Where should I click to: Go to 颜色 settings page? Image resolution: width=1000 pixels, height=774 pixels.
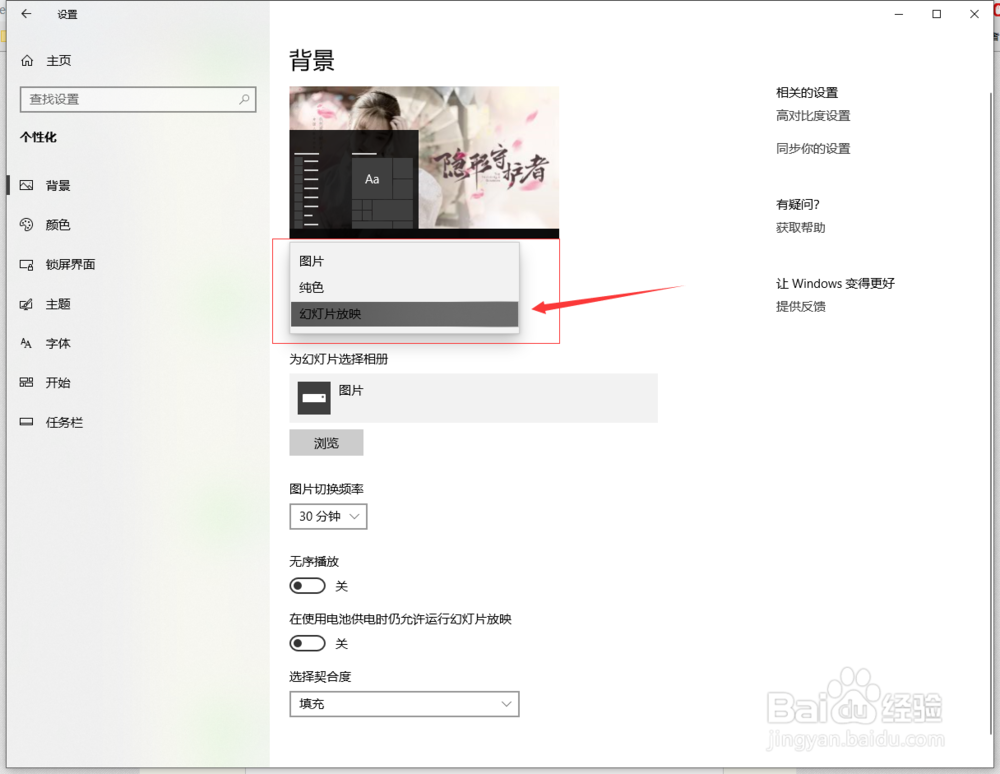click(58, 224)
